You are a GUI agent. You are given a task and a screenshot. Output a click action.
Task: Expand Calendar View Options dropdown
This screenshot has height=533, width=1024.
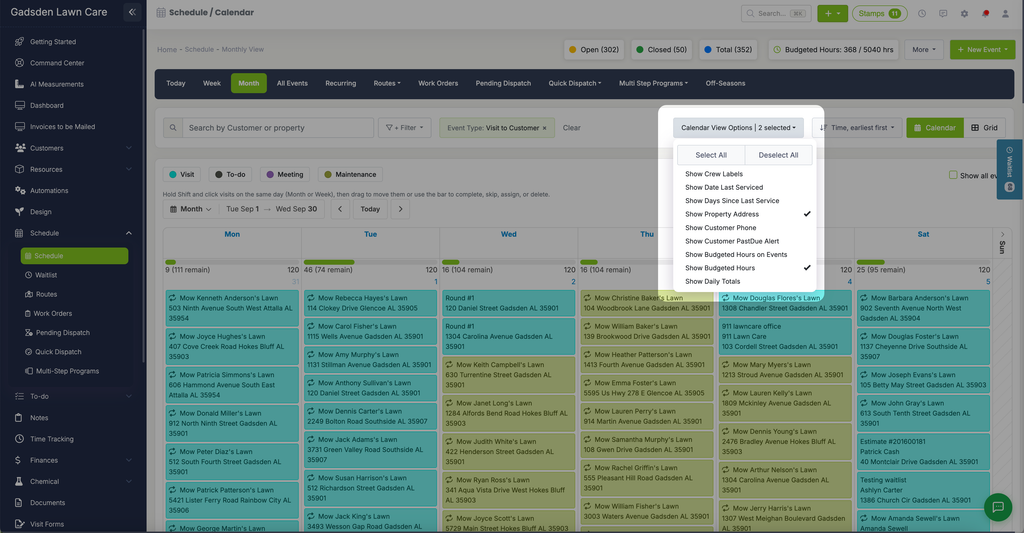point(739,127)
